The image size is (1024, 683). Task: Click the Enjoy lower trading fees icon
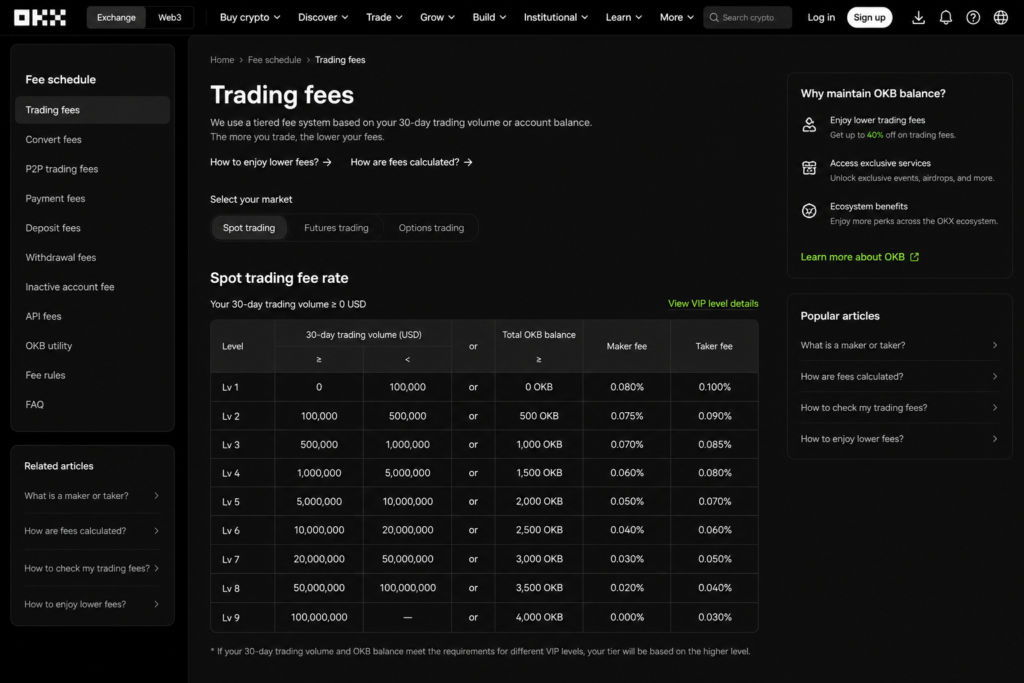809,125
